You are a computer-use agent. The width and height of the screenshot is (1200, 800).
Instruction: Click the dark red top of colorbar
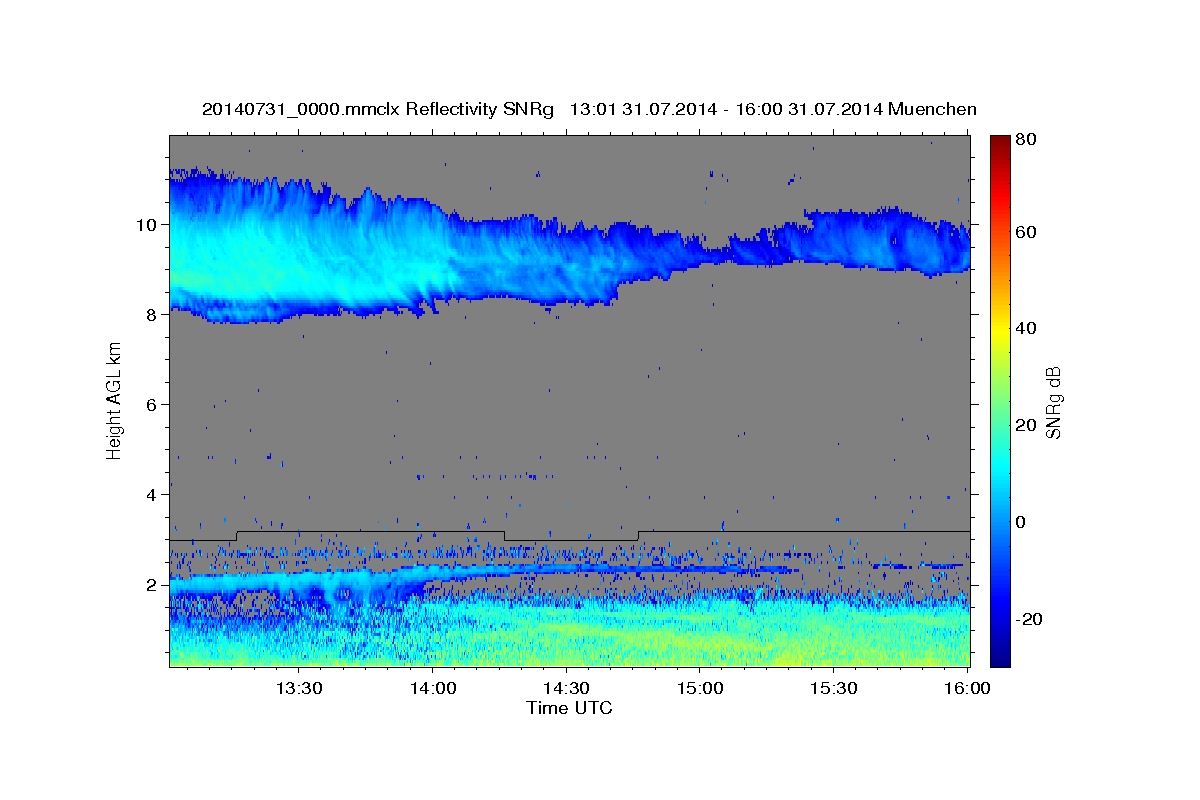pyautogui.click(x=1000, y=142)
